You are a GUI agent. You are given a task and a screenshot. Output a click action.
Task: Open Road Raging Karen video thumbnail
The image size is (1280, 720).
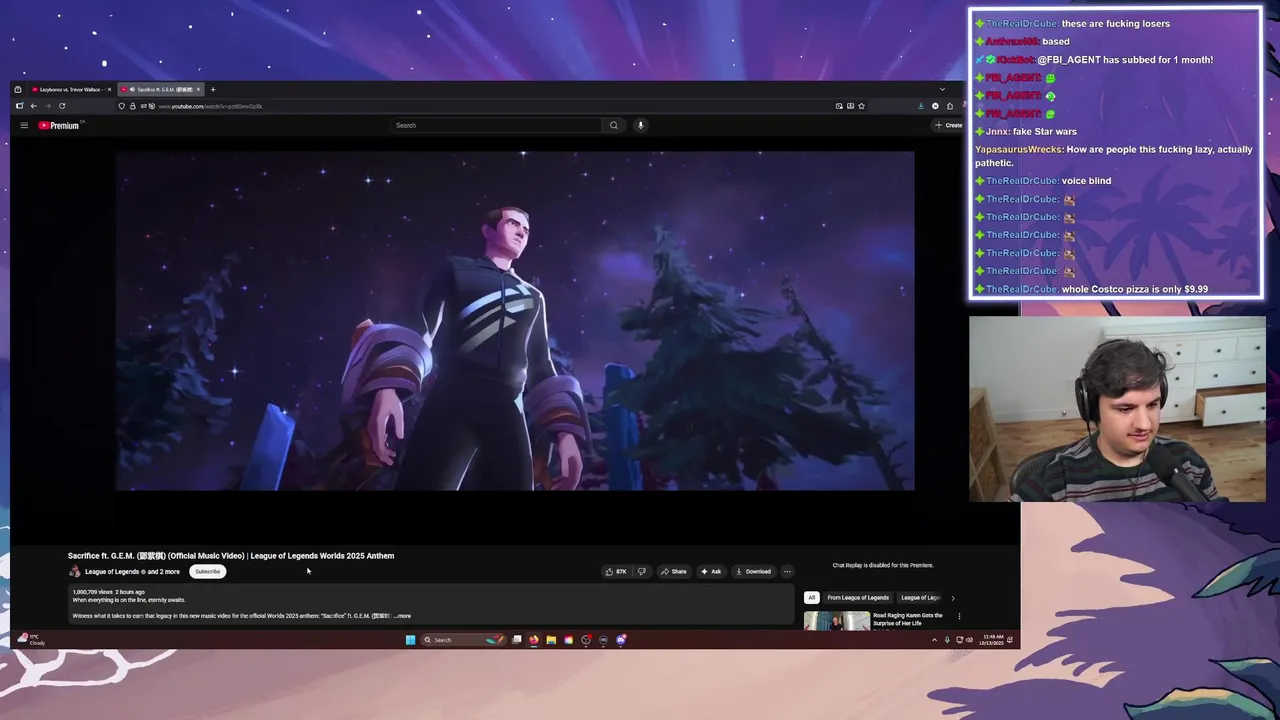tap(836, 620)
